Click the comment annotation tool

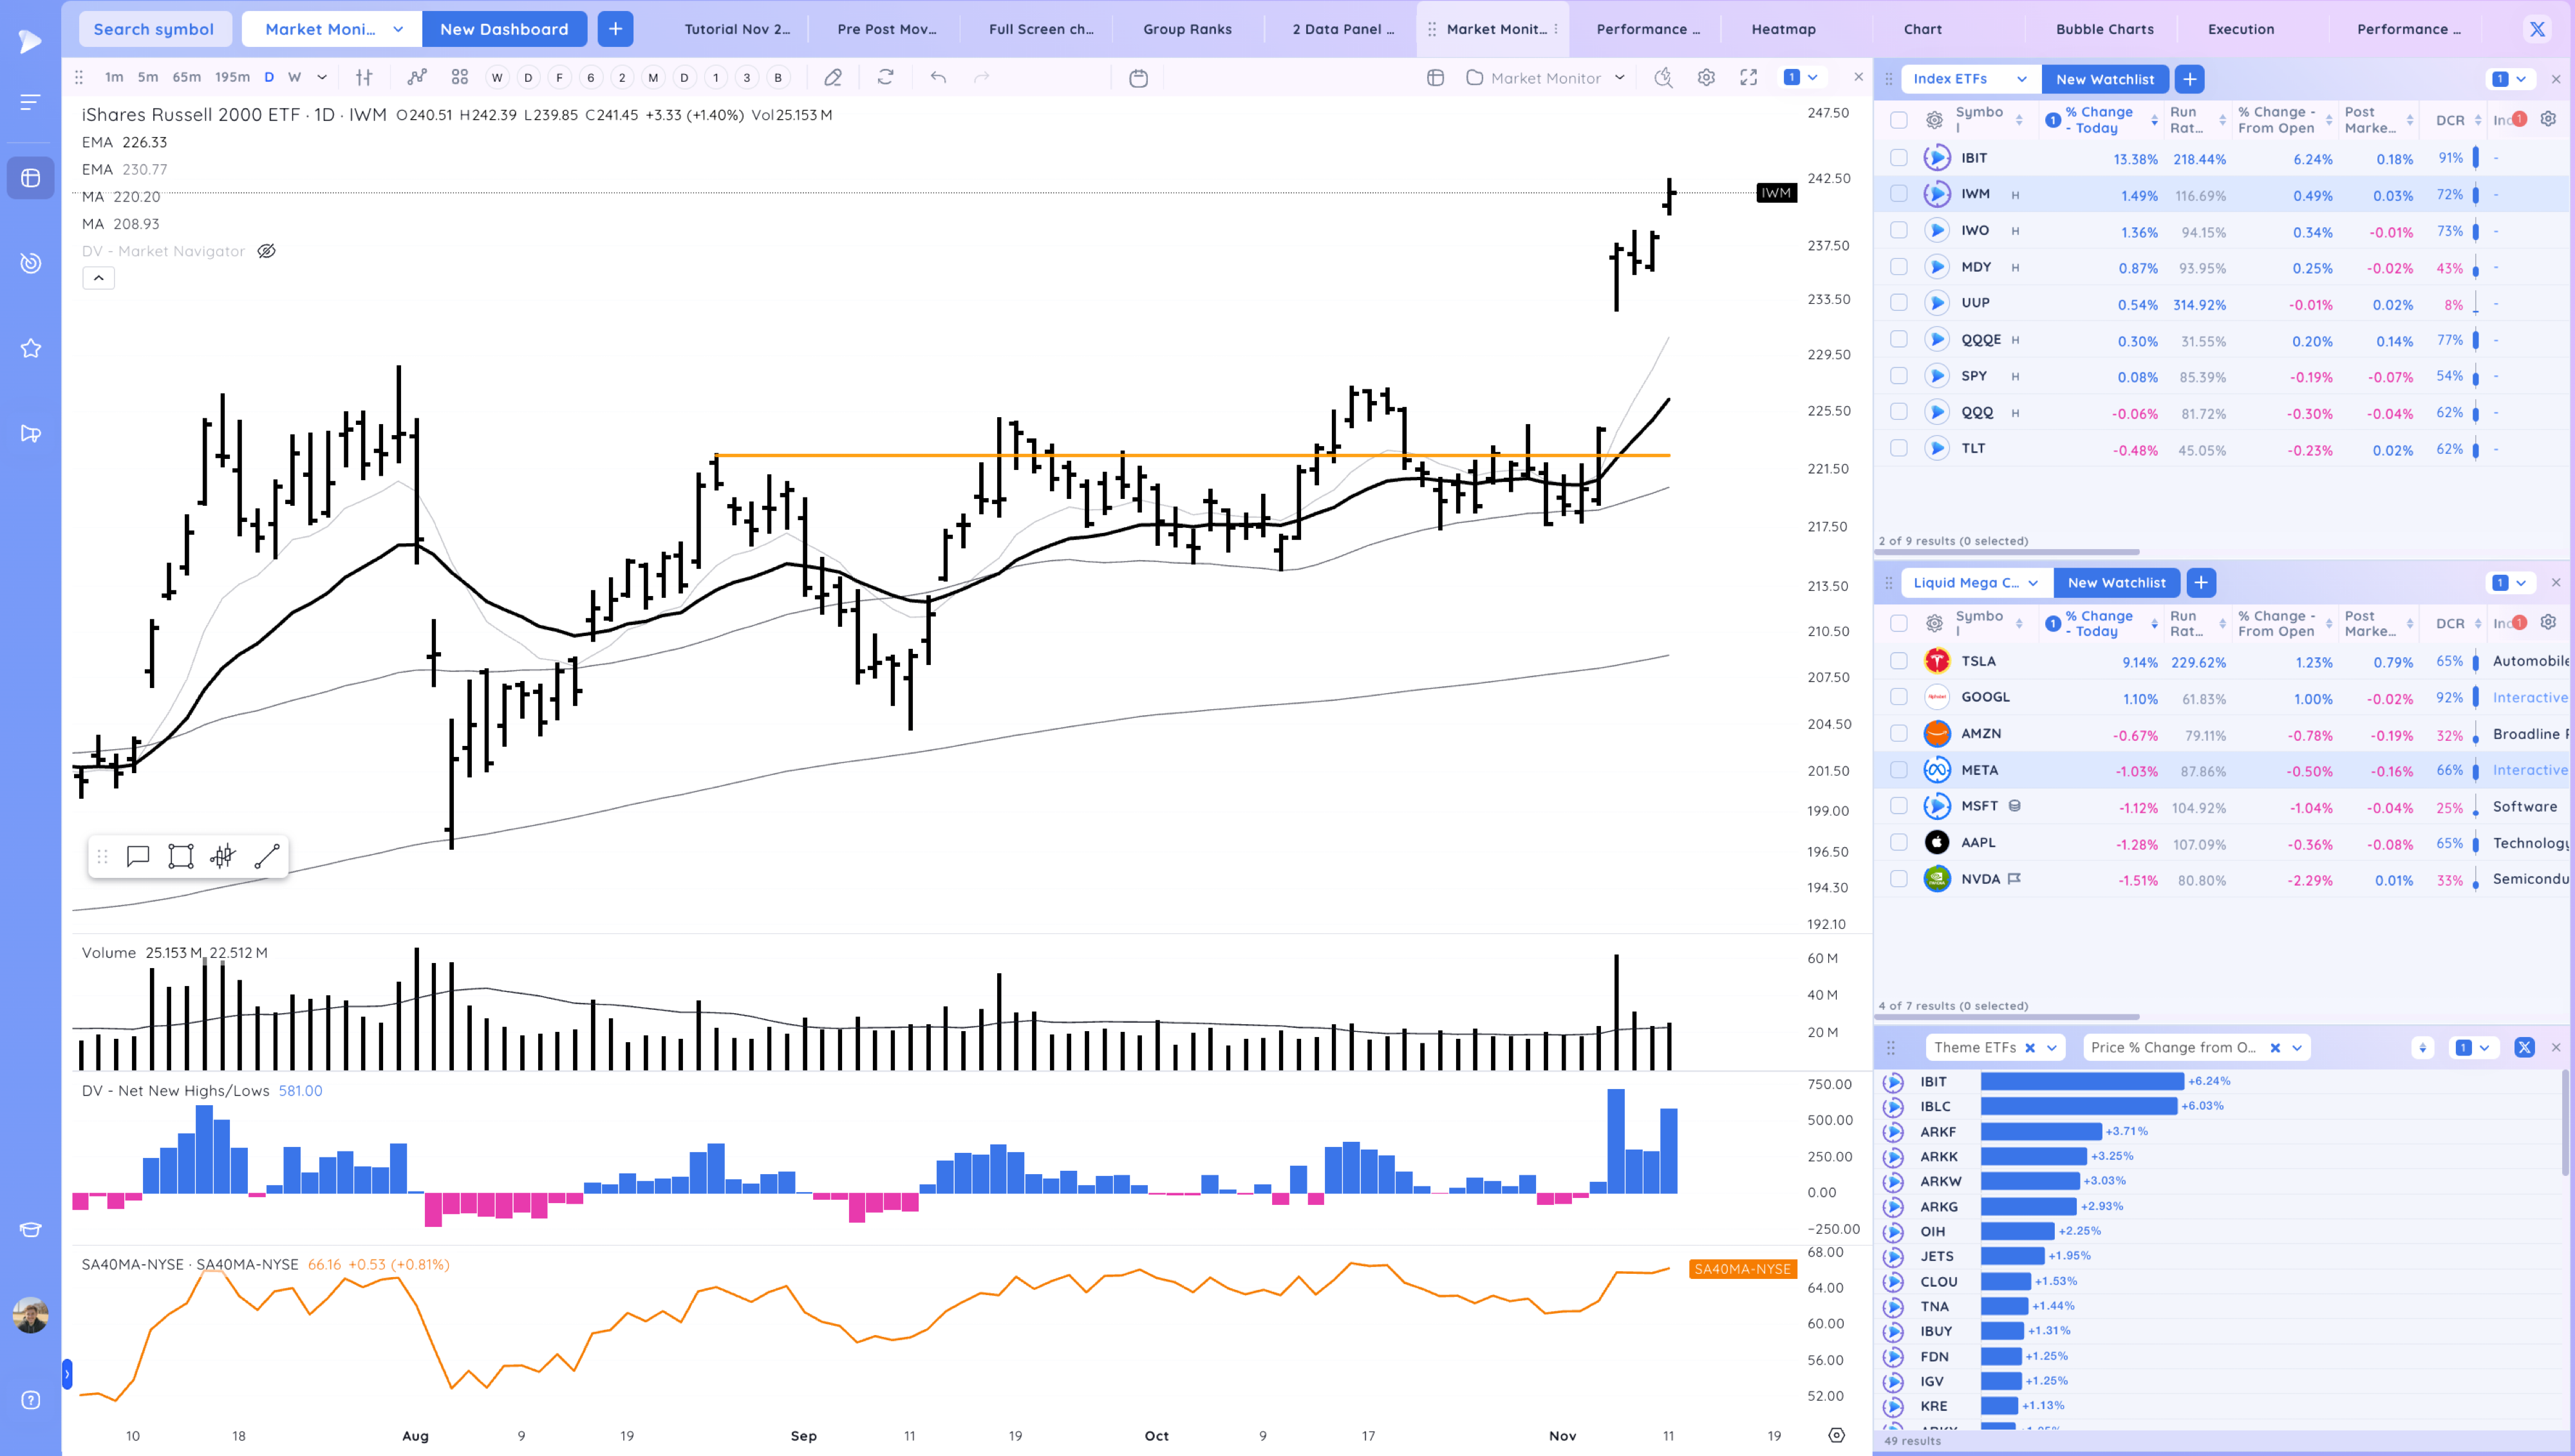(x=138, y=856)
